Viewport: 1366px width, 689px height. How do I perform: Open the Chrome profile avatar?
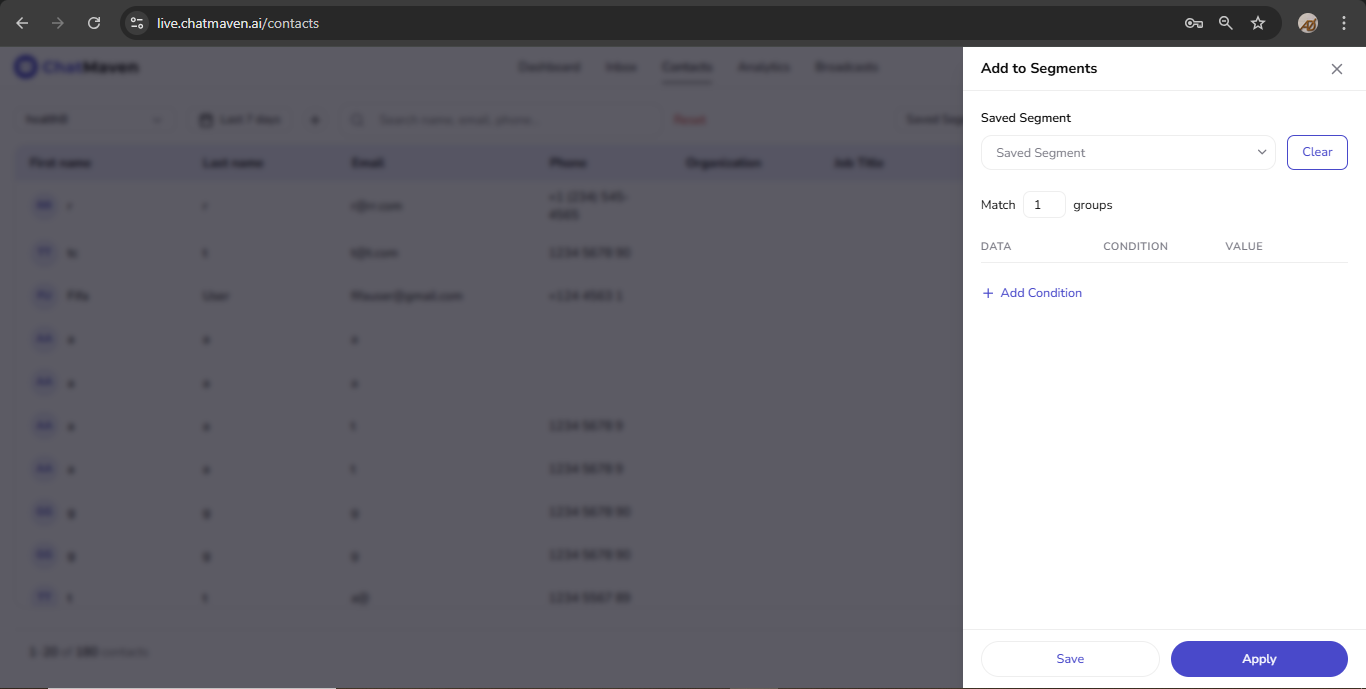[1308, 23]
